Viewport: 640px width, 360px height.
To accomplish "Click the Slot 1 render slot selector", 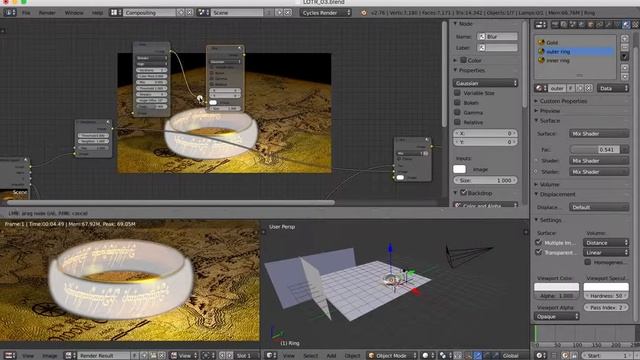I will (x=247, y=356).
